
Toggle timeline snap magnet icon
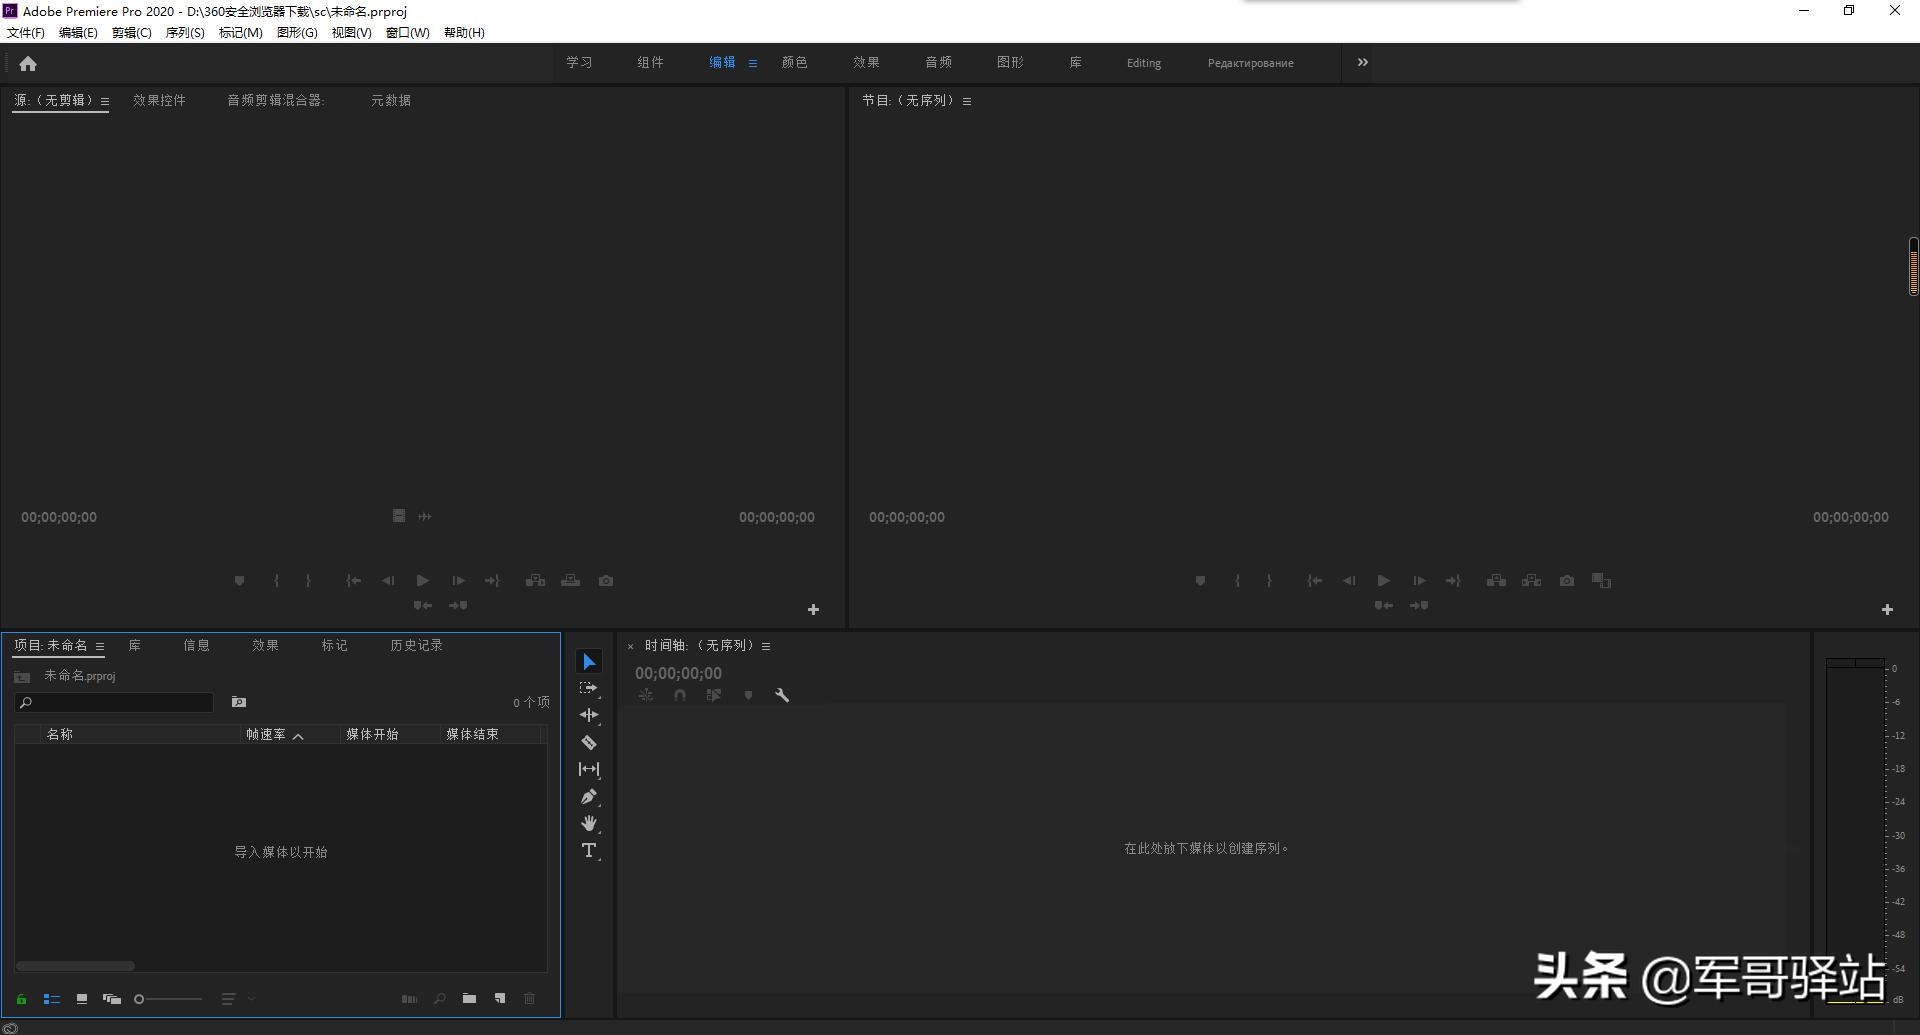680,695
